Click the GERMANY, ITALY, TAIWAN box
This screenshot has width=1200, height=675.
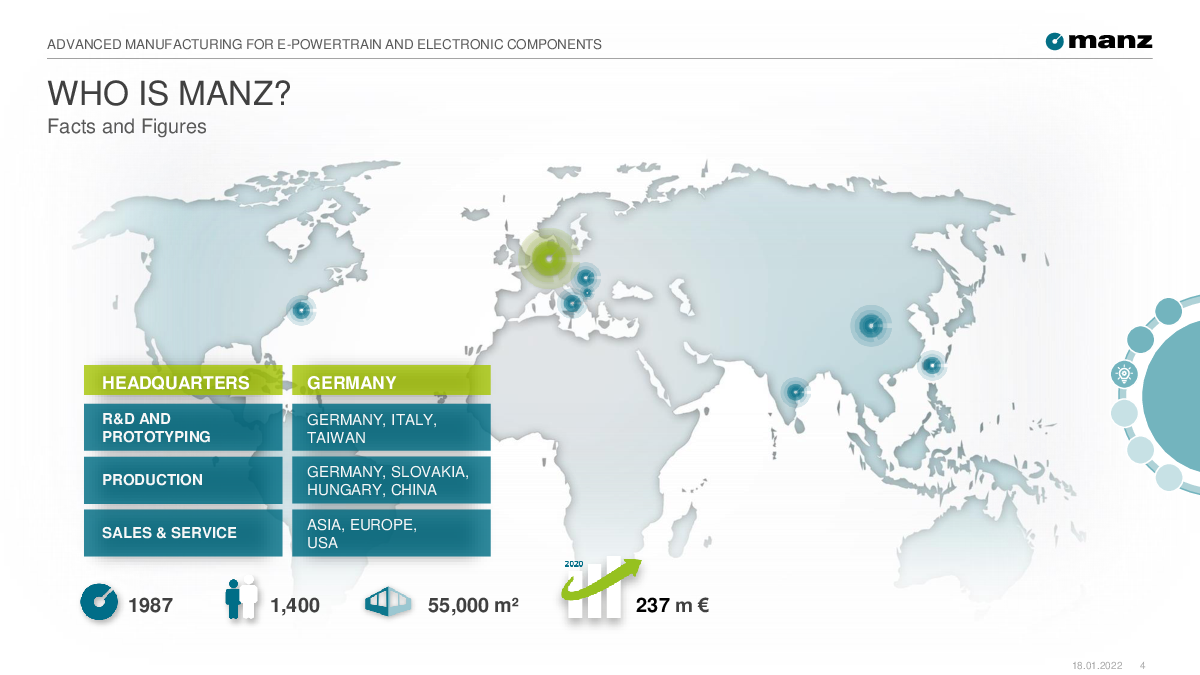[x=391, y=427]
